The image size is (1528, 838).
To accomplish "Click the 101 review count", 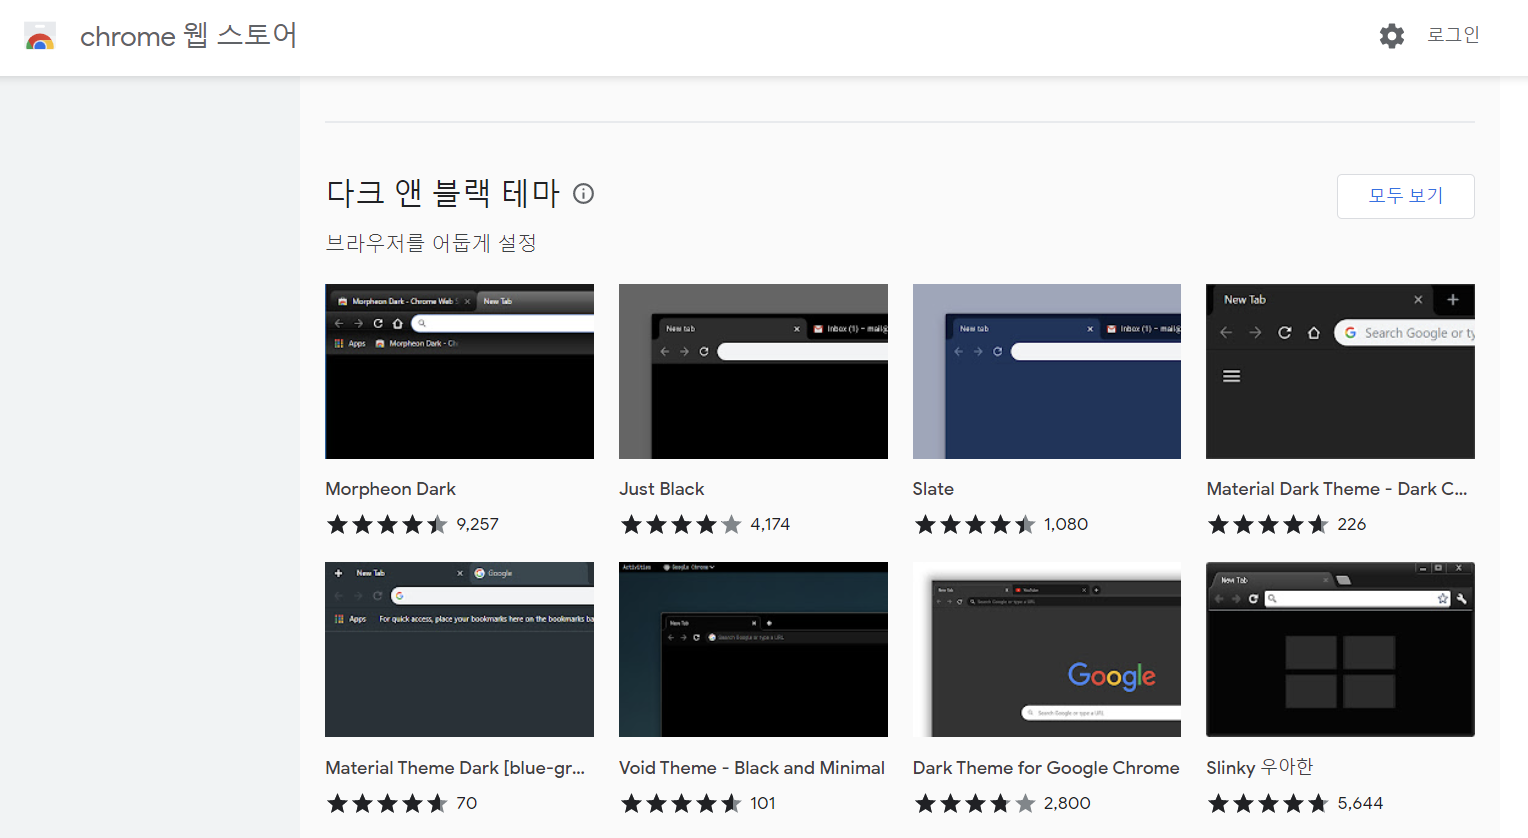I will click(x=763, y=803).
